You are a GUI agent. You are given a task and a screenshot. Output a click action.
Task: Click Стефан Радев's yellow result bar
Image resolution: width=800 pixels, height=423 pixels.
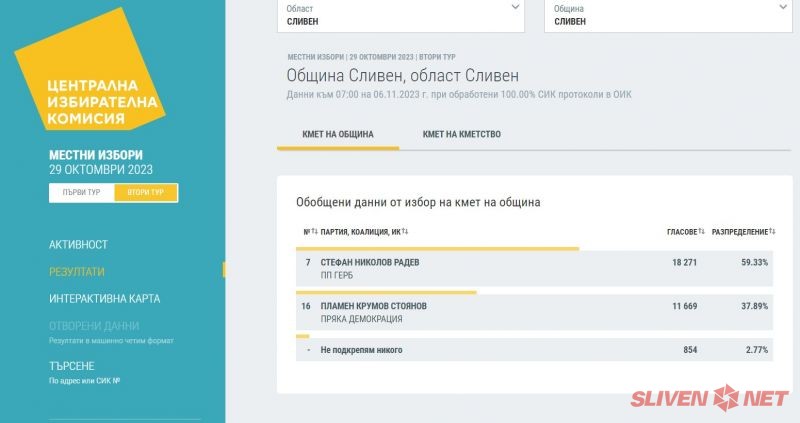(x=438, y=248)
